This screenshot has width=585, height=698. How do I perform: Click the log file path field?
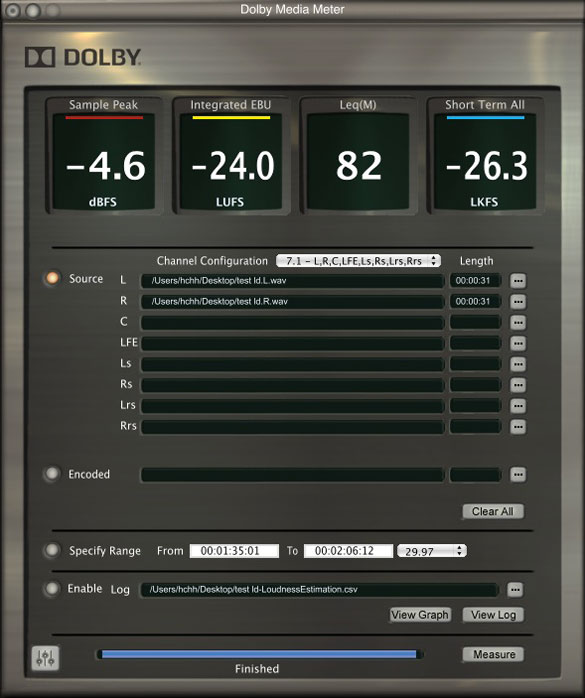coord(320,590)
